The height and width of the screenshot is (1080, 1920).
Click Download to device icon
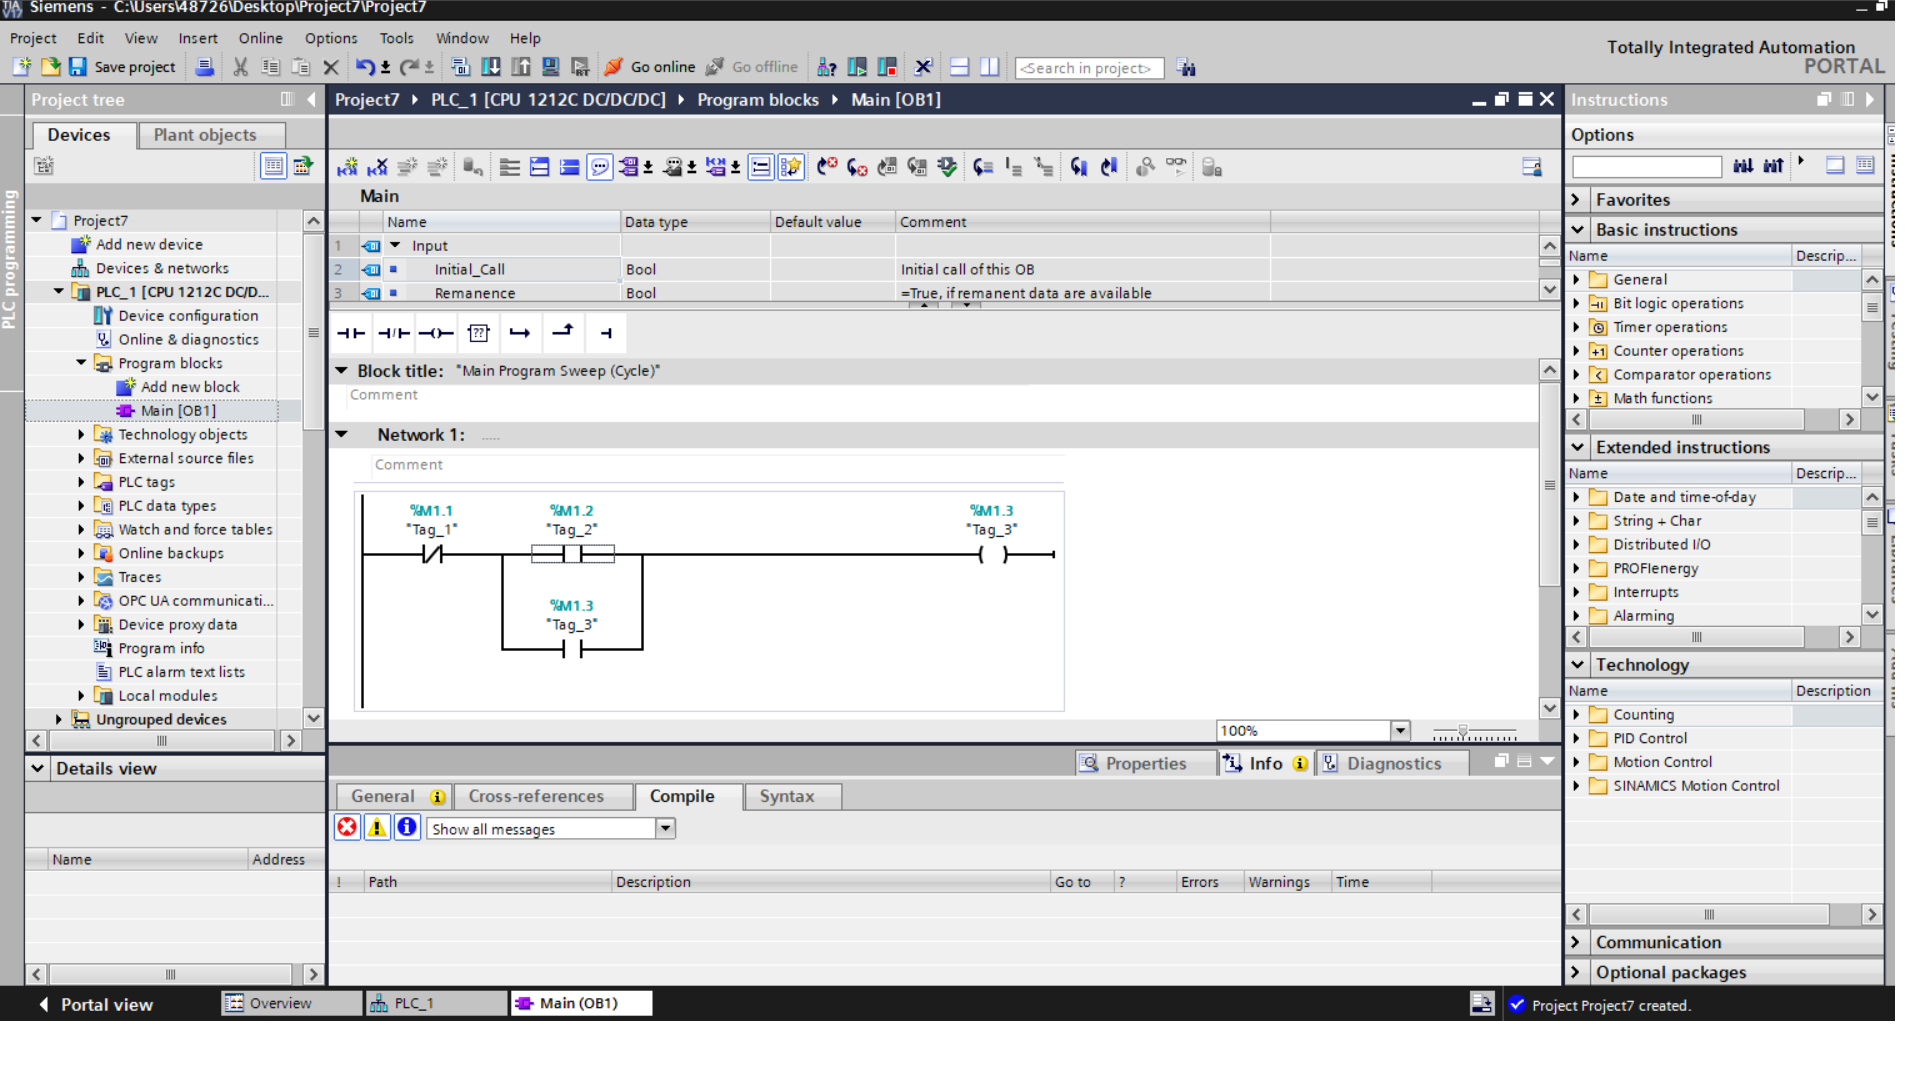pyautogui.click(x=491, y=67)
